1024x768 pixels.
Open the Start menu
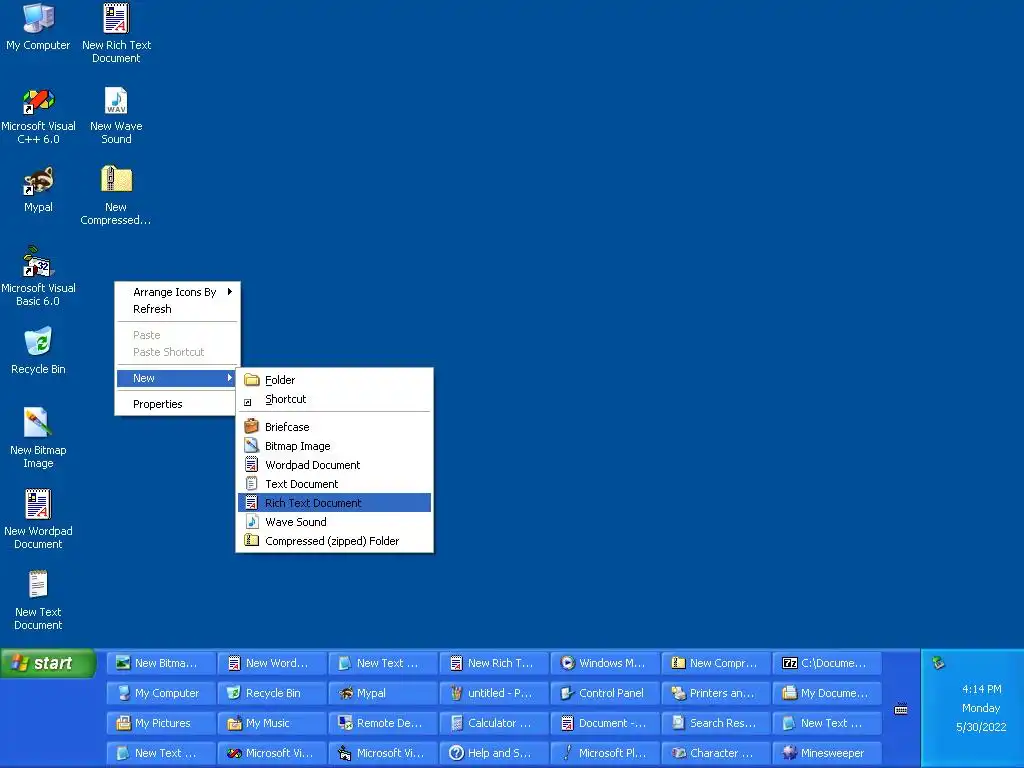pyautogui.click(x=48, y=664)
